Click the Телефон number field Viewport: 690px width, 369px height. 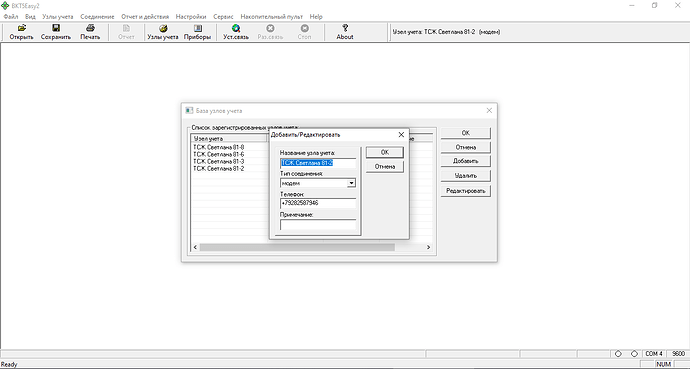point(318,203)
